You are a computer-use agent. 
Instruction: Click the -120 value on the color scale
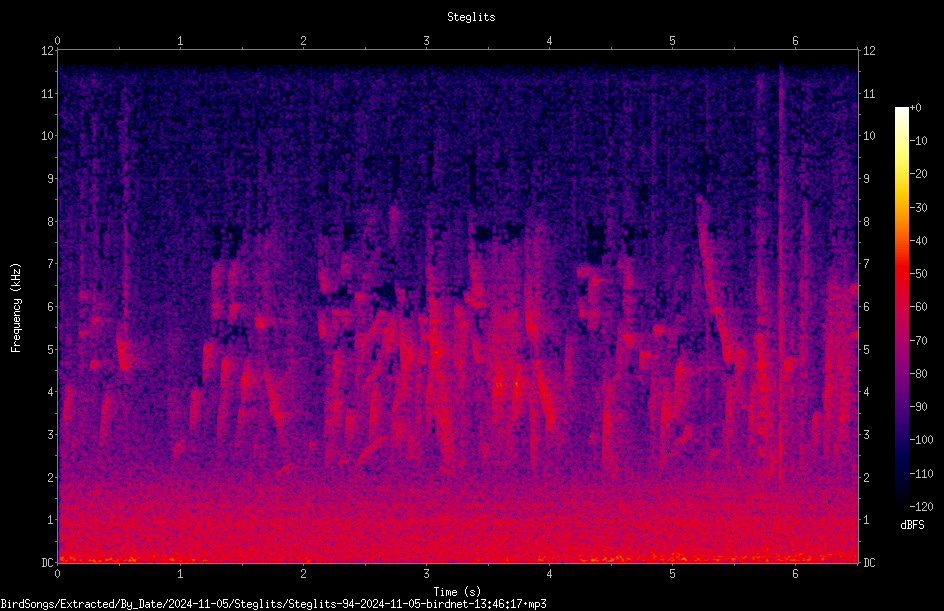click(921, 507)
